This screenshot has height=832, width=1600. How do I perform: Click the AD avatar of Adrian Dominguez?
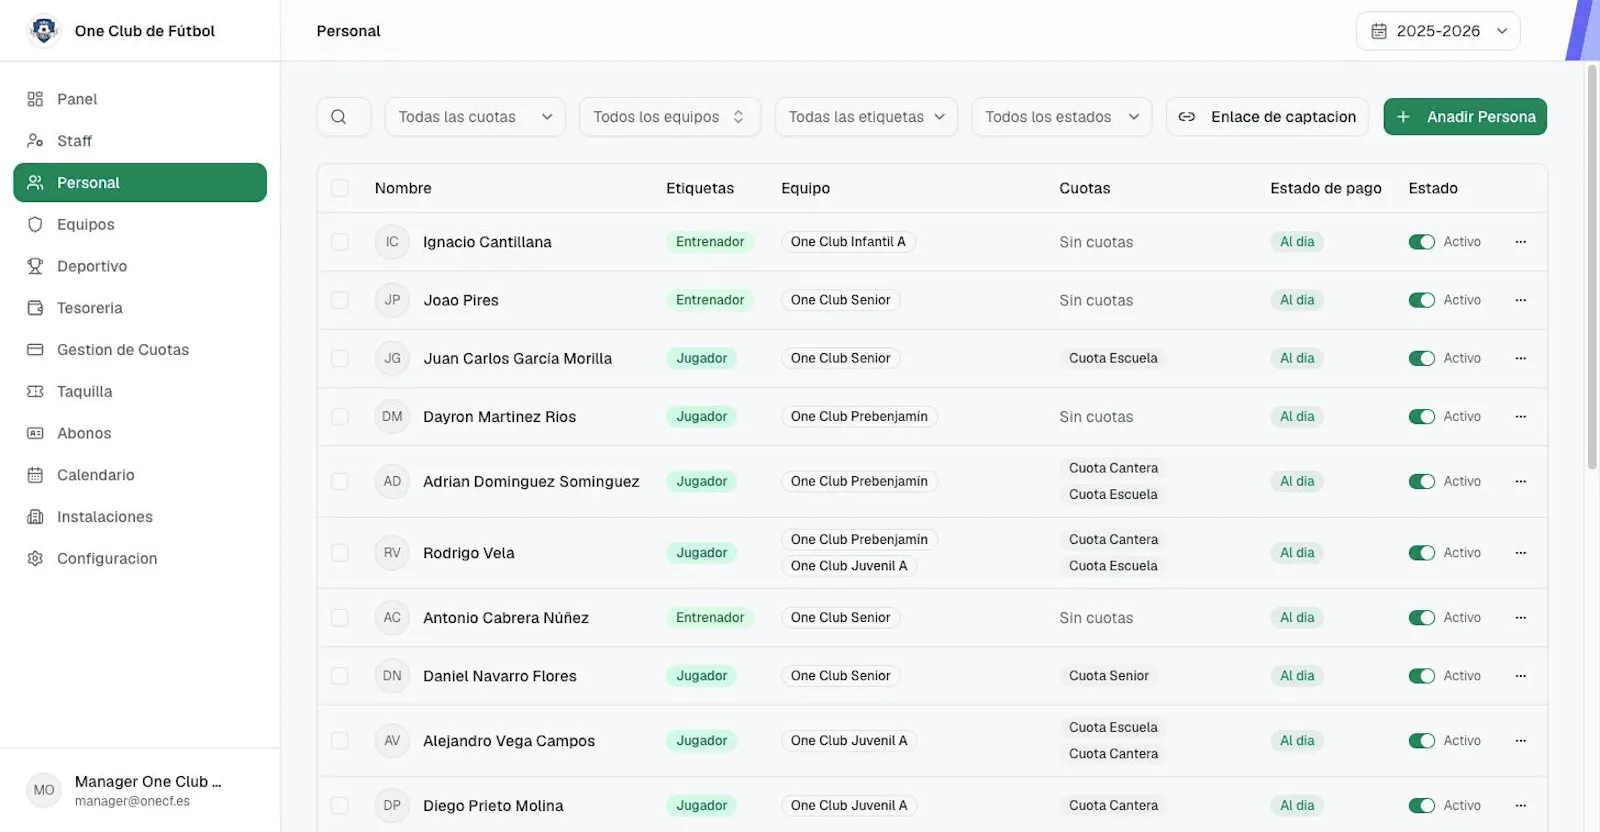click(x=392, y=481)
